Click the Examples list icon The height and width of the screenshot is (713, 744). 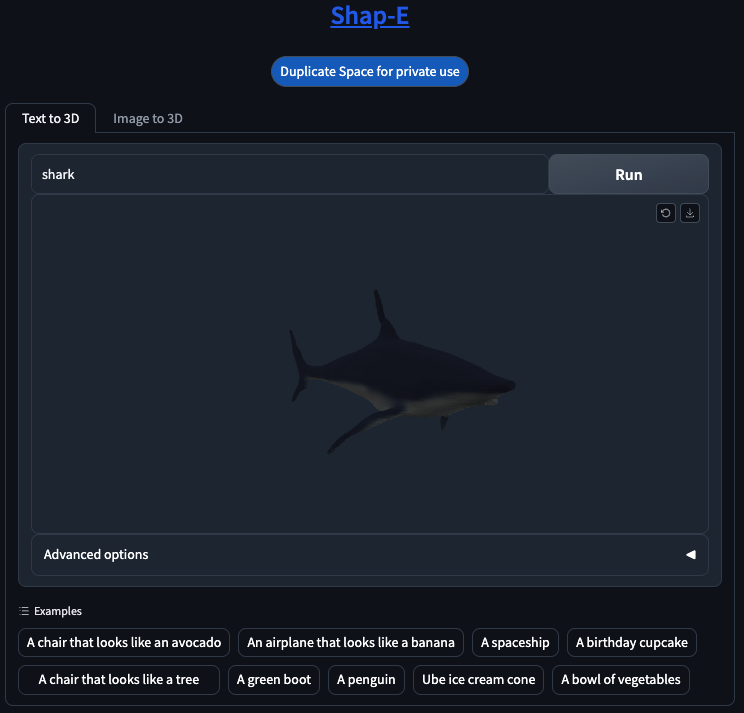(24, 611)
